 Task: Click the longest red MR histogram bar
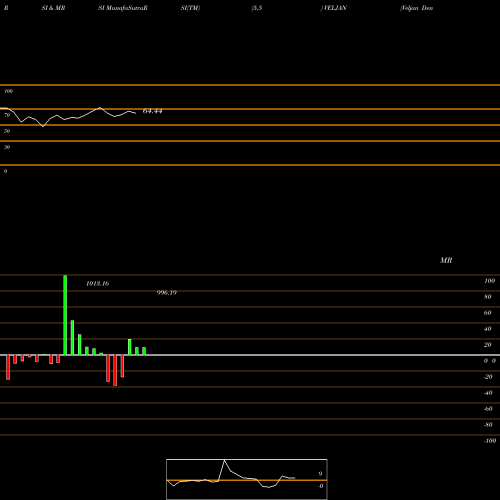click(115, 370)
